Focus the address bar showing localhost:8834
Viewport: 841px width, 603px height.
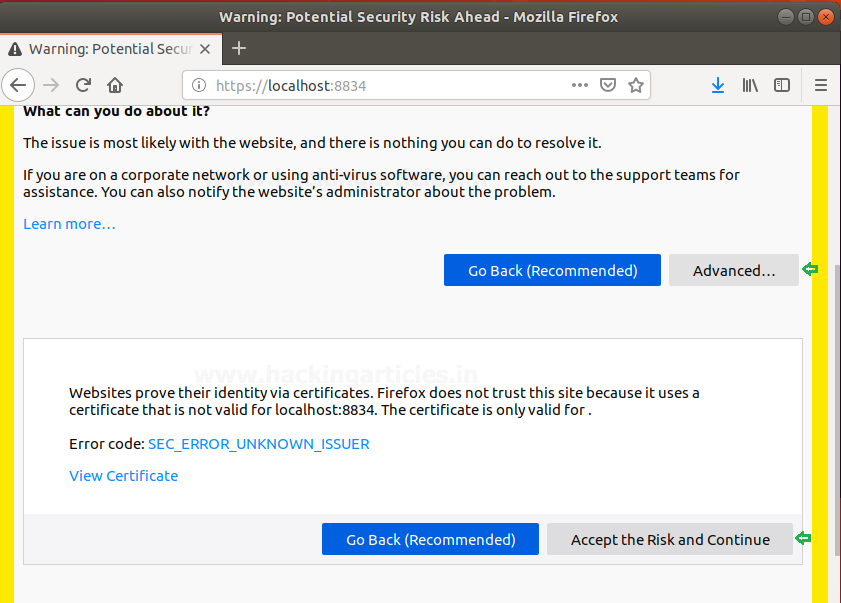pos(400,86)
